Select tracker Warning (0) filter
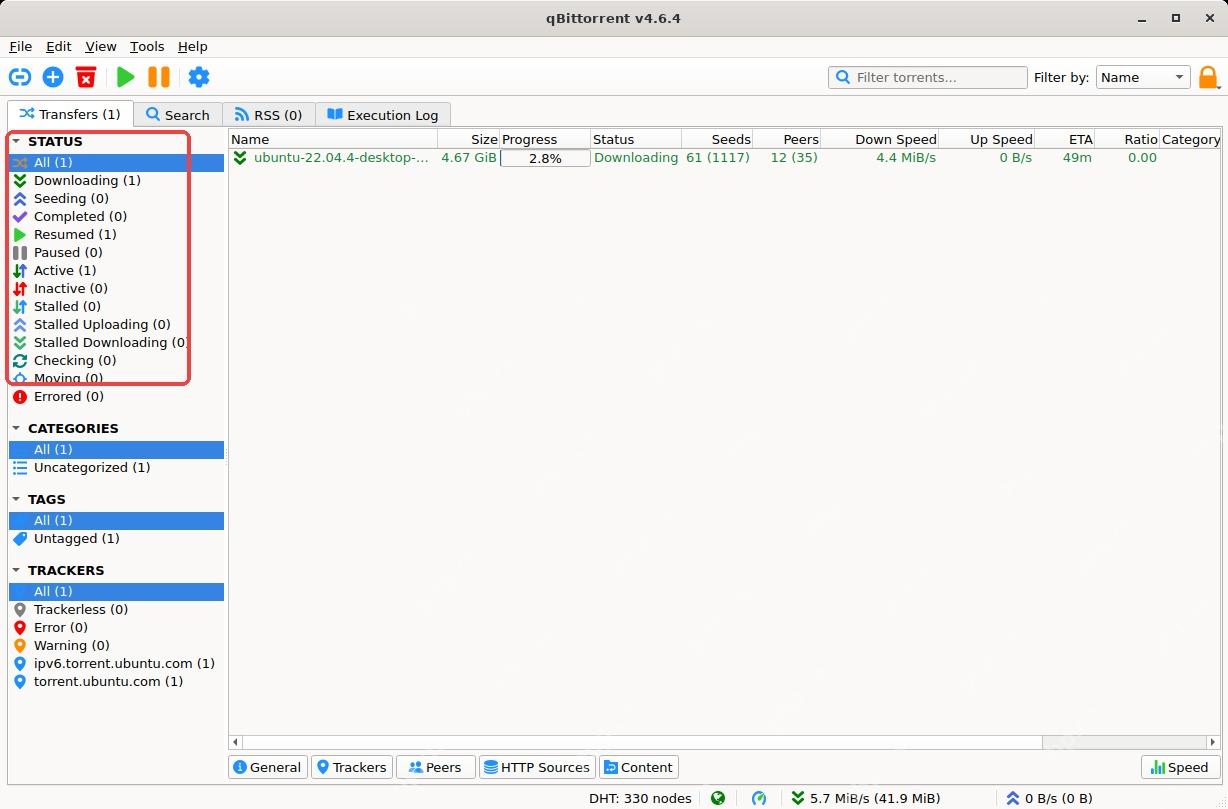Screen dimensions: 1228x809 coord(72,645)
